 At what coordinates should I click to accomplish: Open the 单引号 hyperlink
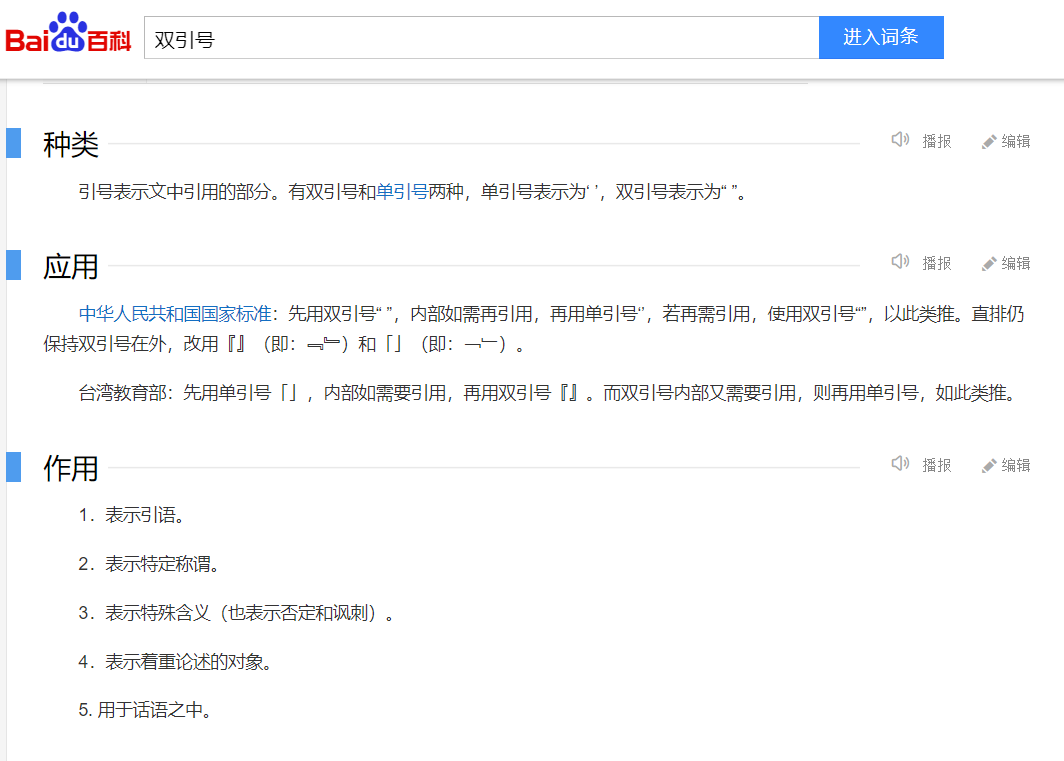pos(402,192)
